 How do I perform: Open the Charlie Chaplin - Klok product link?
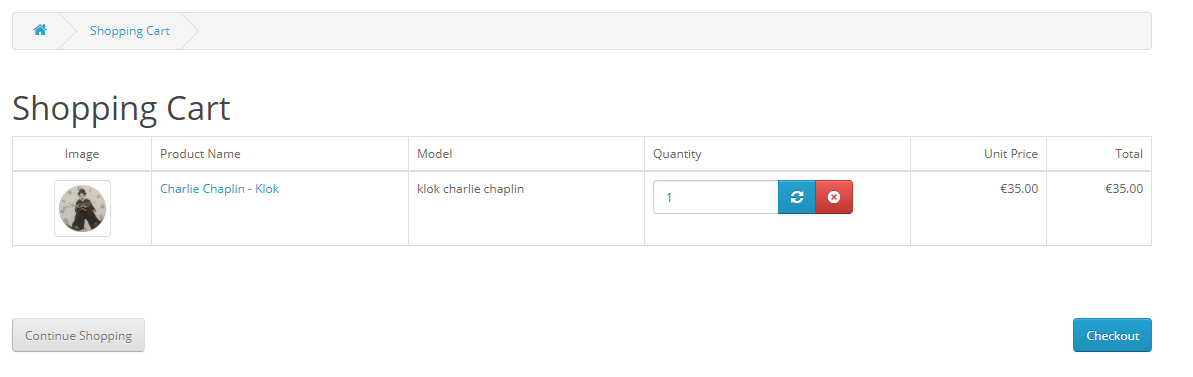(x=219, y=188)
